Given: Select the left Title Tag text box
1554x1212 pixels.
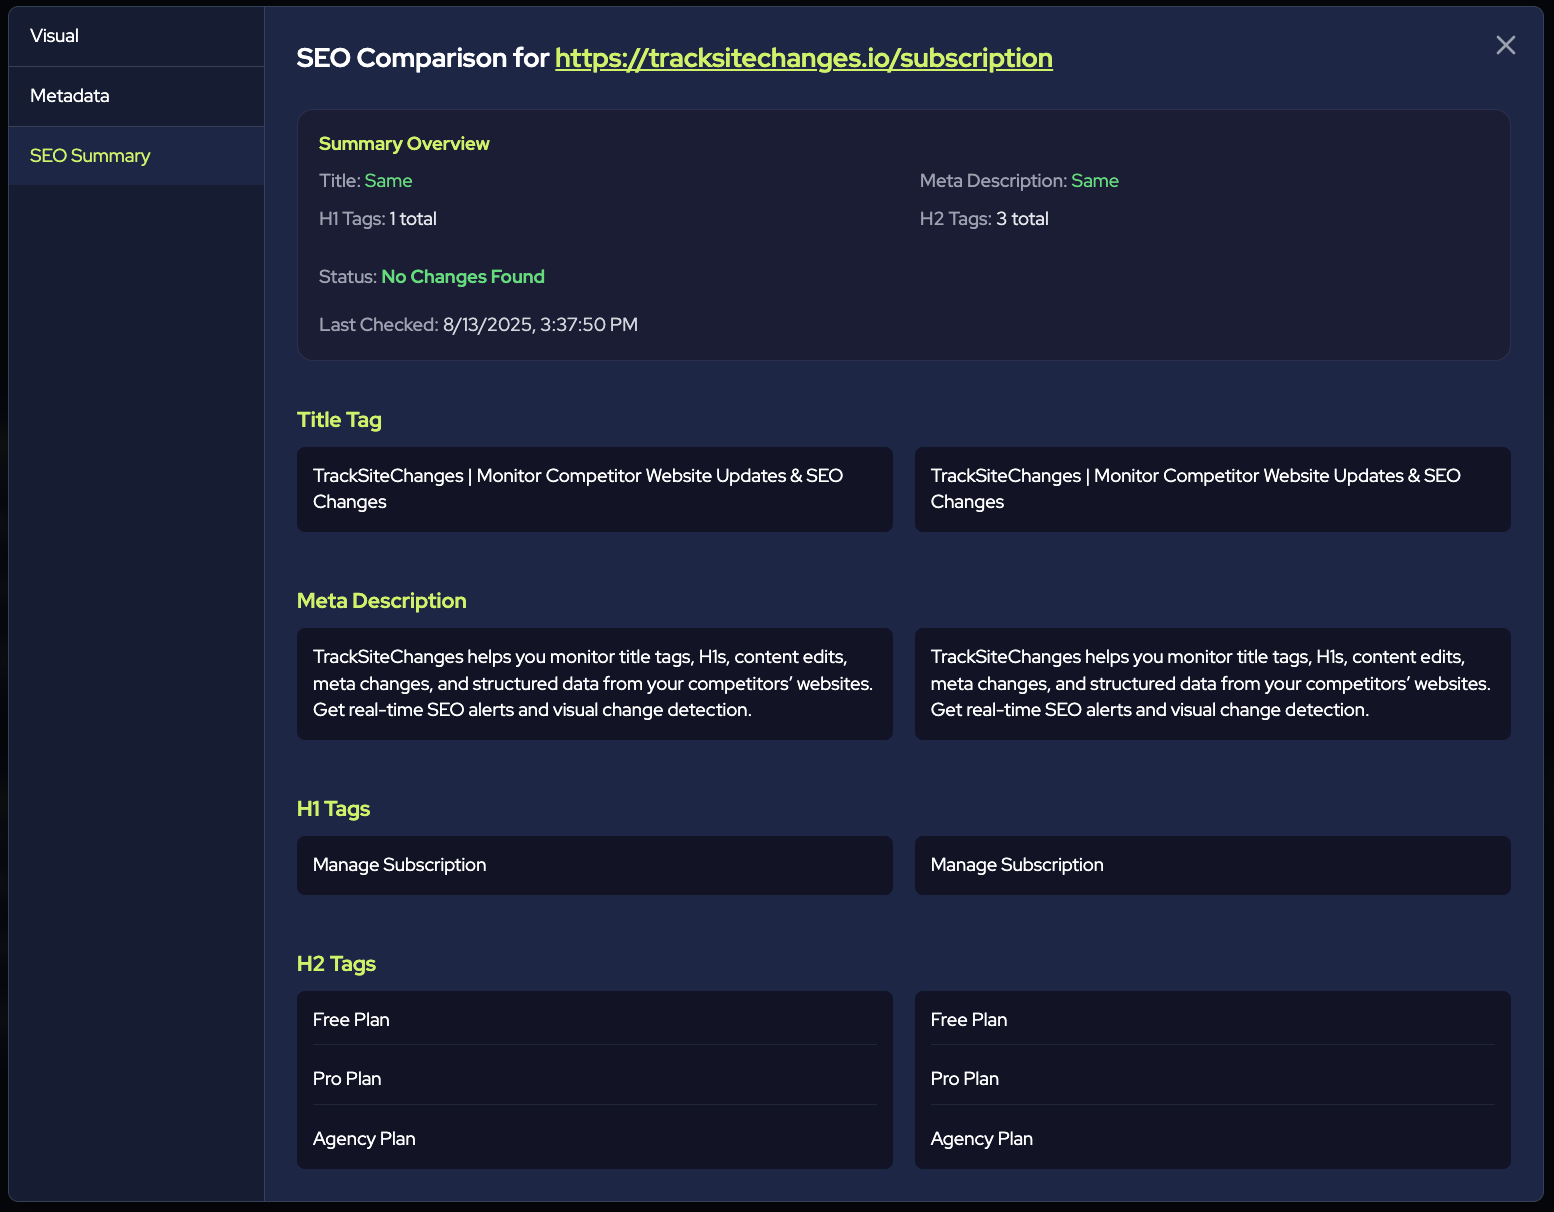Looking at the screenshot, I should (595, 489).
